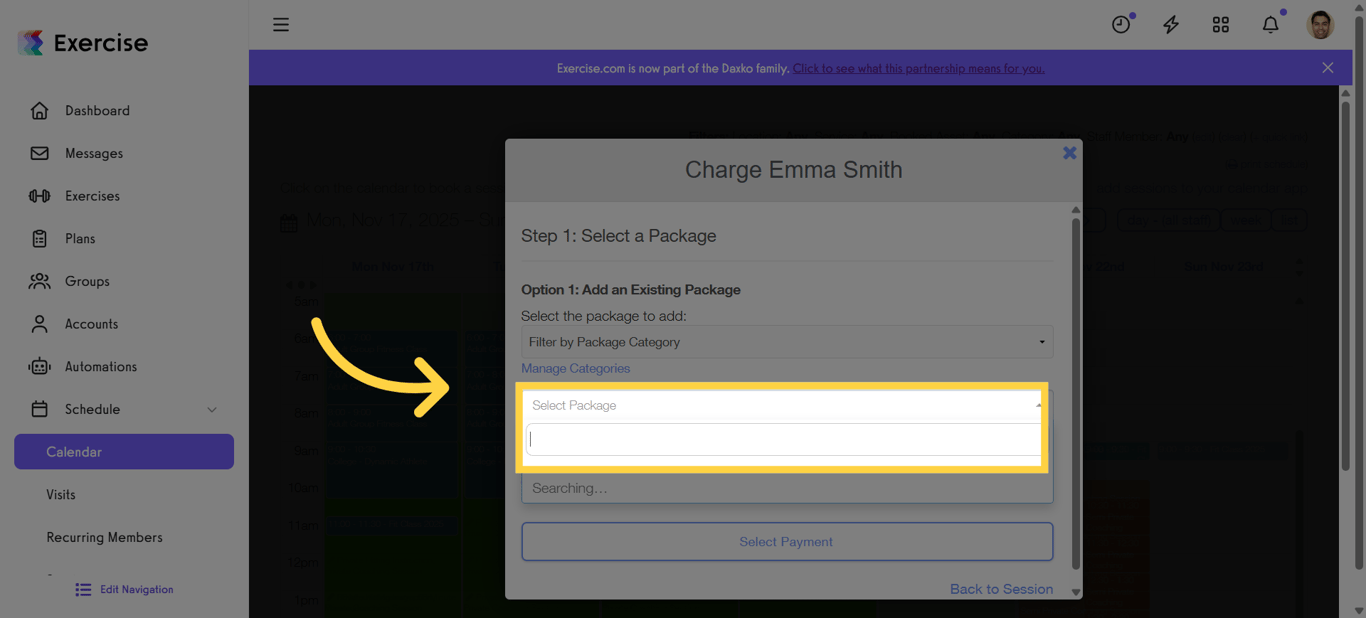Open the Filter by Package Category dropdown
The width and height of the screenshot is (1366, 618).
tap(786, 341)
